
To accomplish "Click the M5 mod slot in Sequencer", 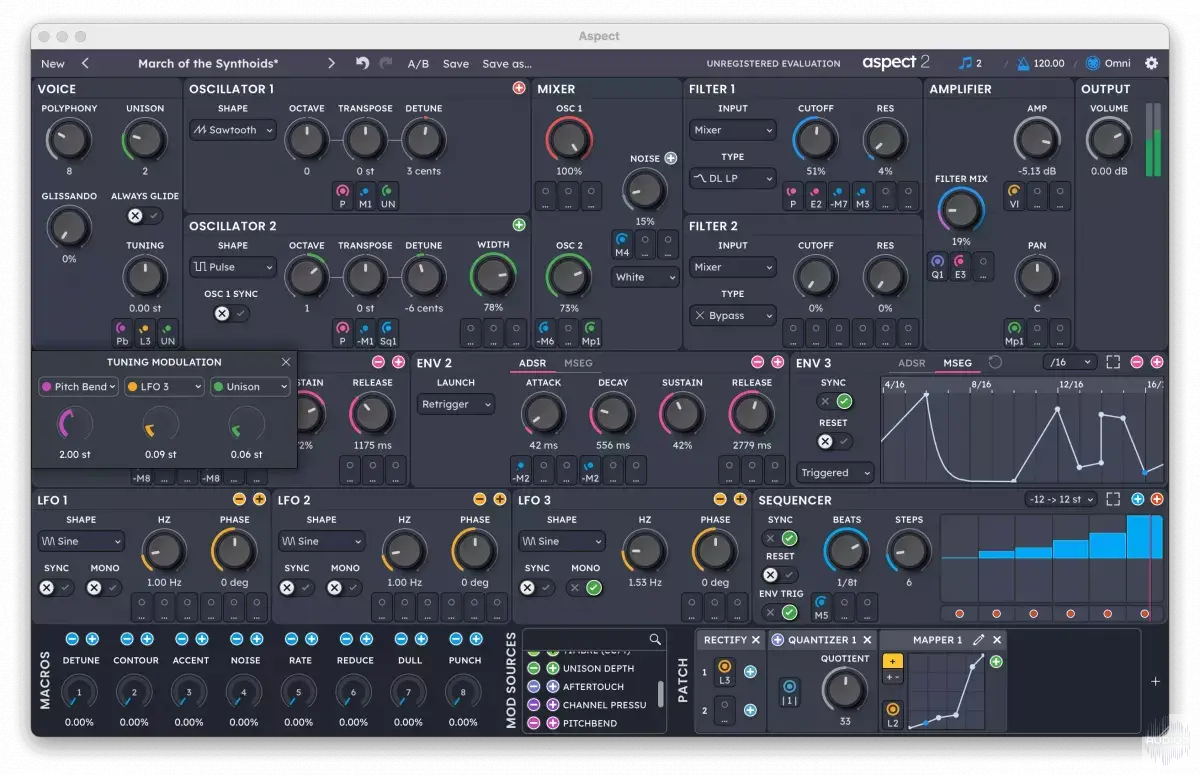I will (x=821, y=606).
